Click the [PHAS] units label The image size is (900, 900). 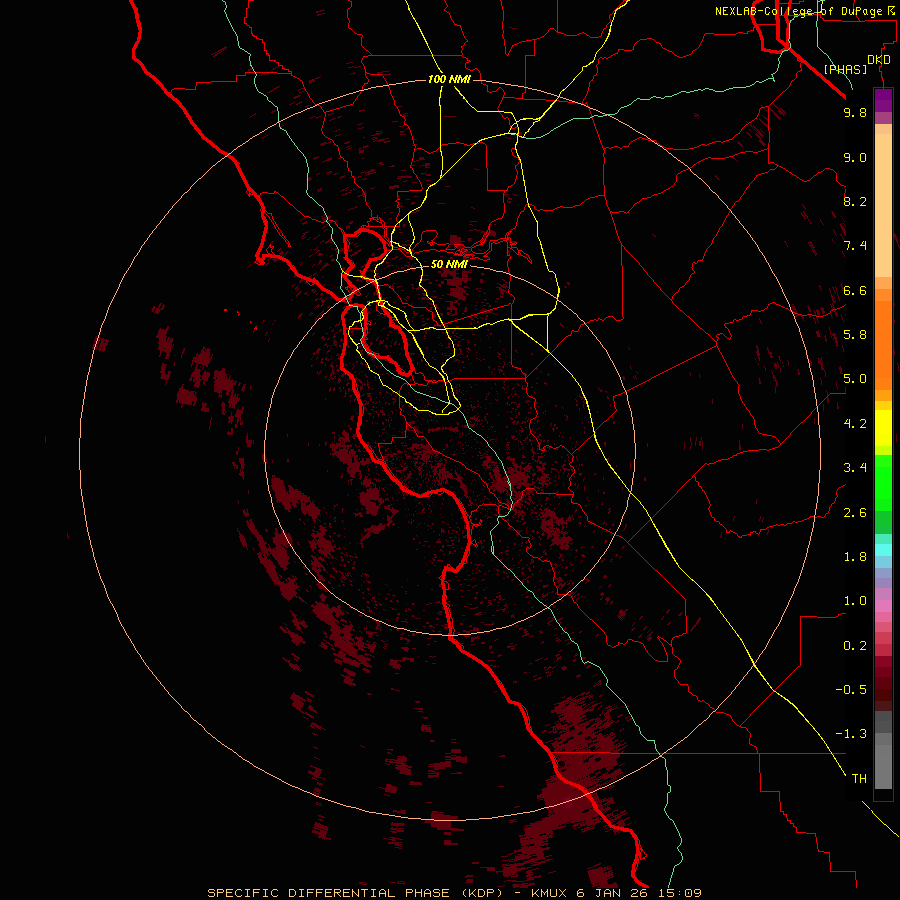(845, 69)
